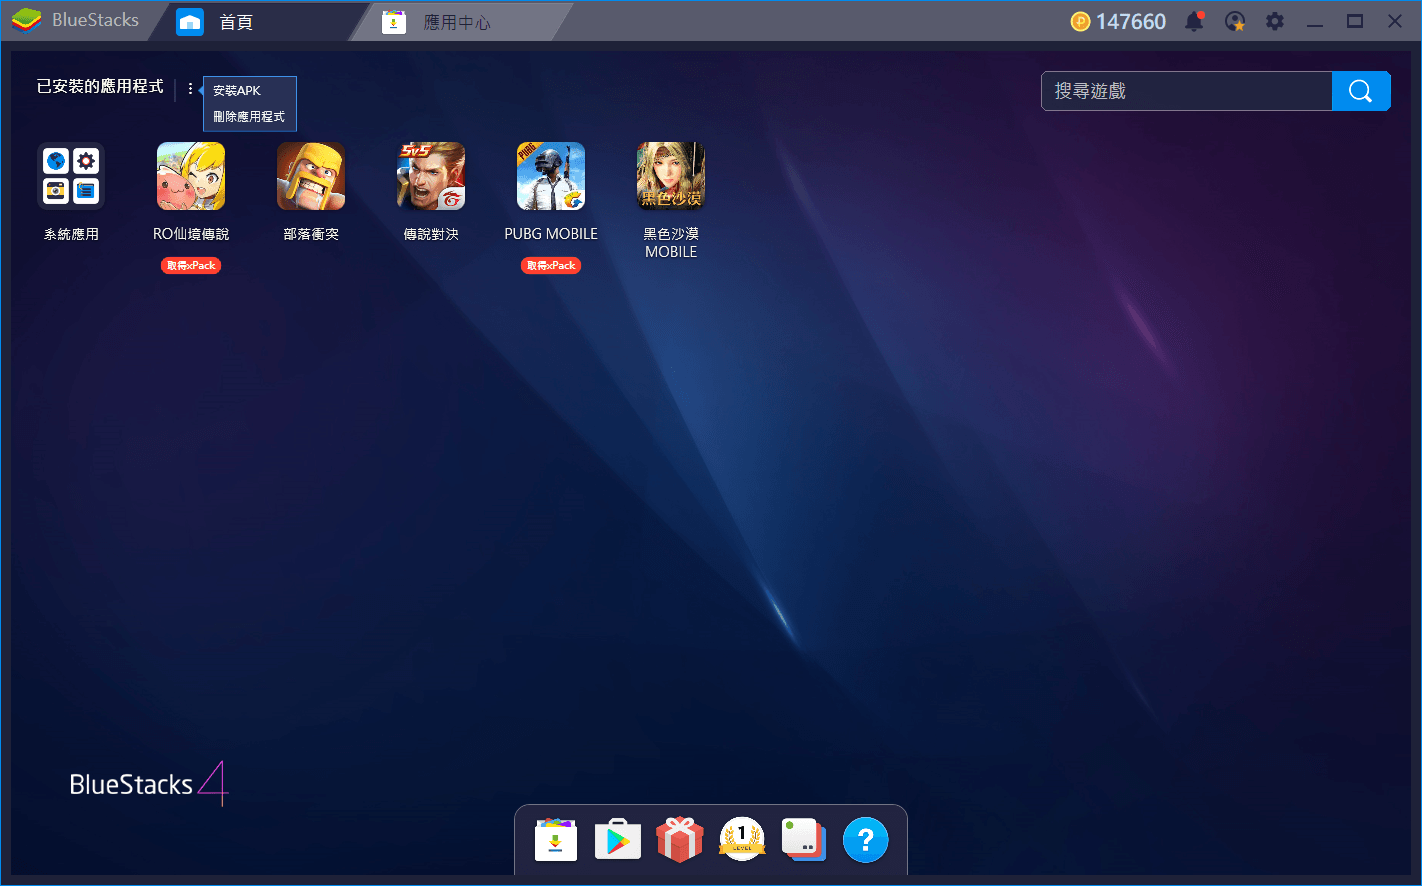
Task: Open the App Center download icon in dock
Action: (x=556, y=840)
